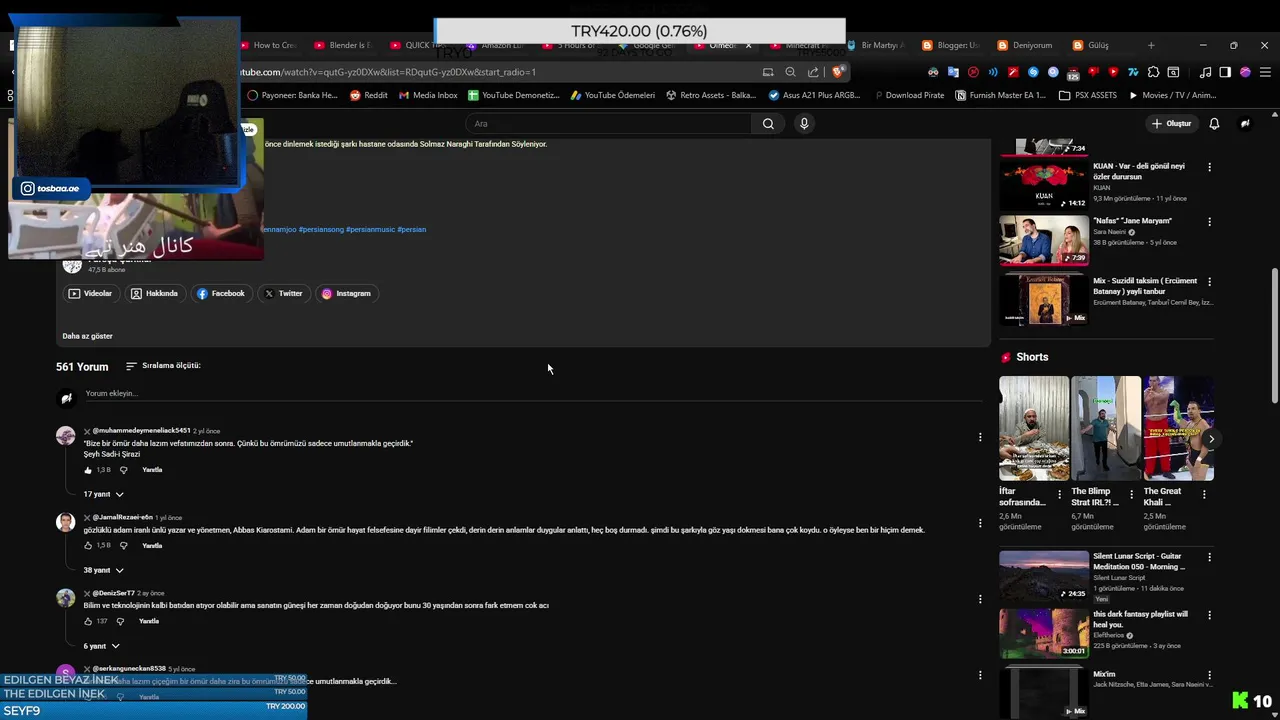Open options menu for muhammedeymeneliack5451 comment

coord(980,437)
